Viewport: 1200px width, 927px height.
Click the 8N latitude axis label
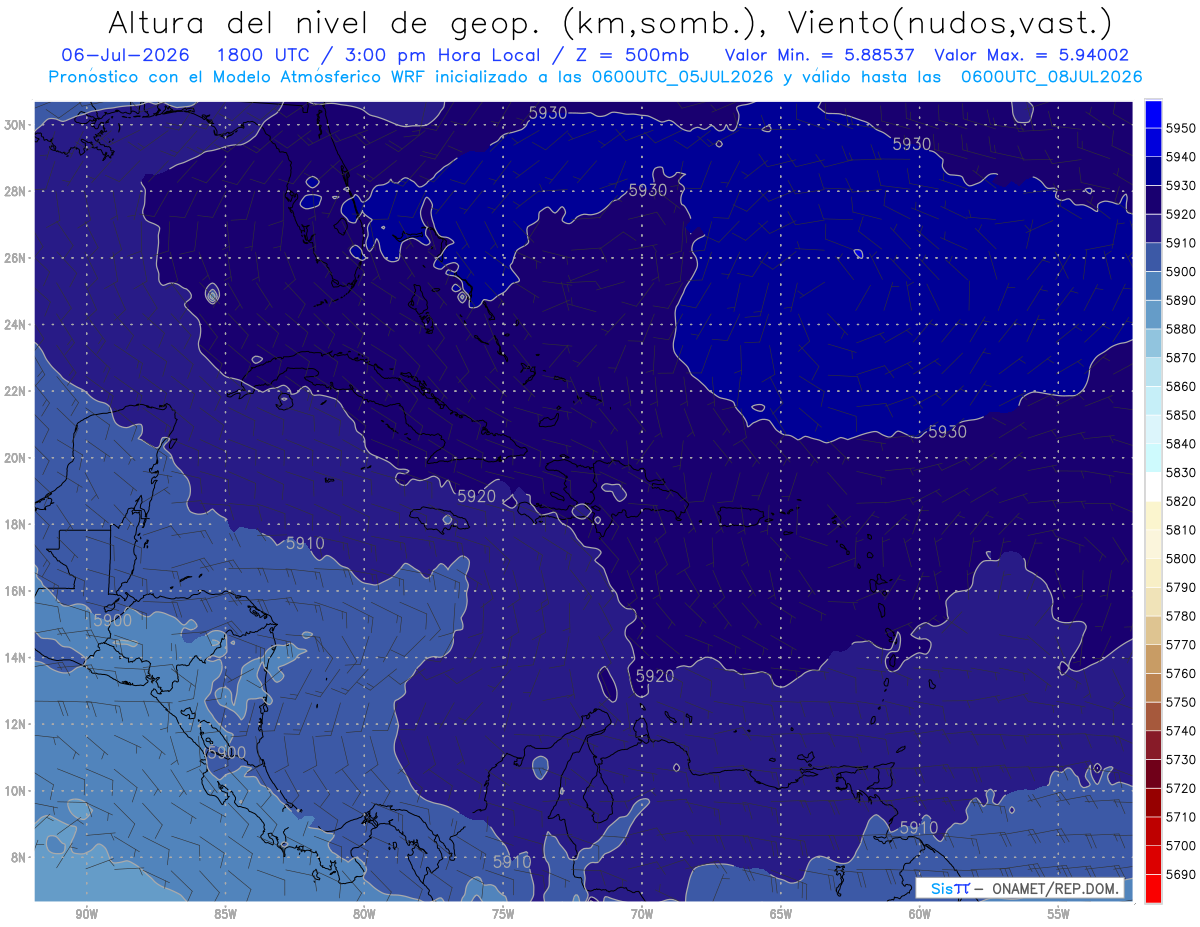click(19, 857)
